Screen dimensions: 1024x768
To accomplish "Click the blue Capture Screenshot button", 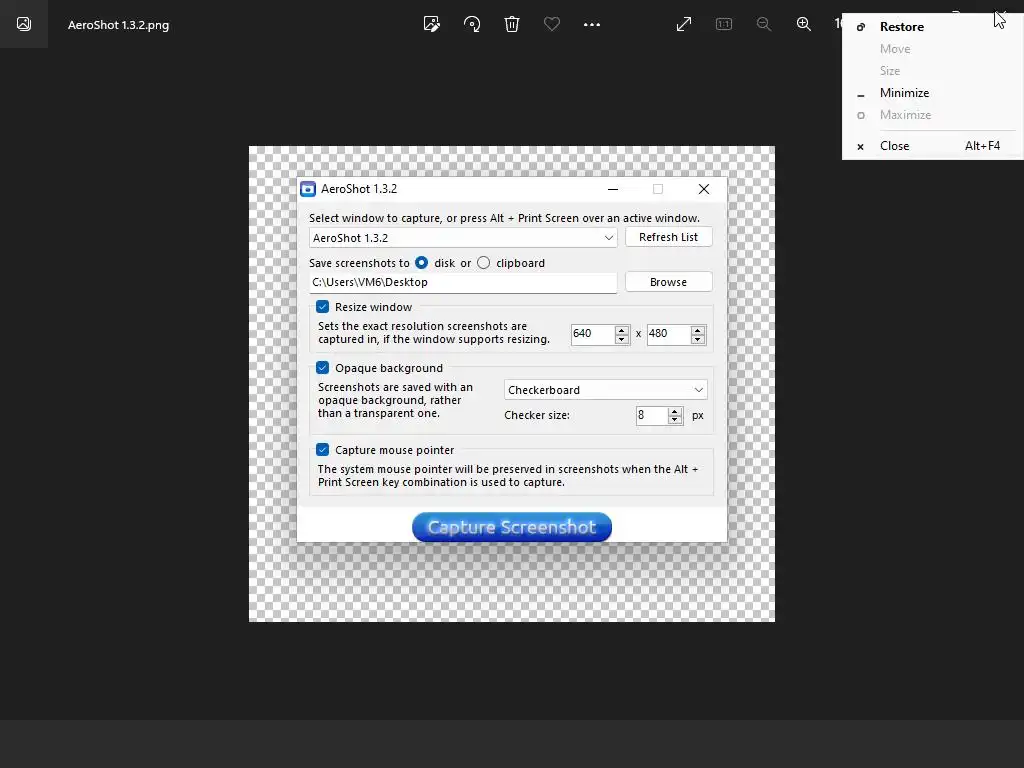I will (512, 527).
